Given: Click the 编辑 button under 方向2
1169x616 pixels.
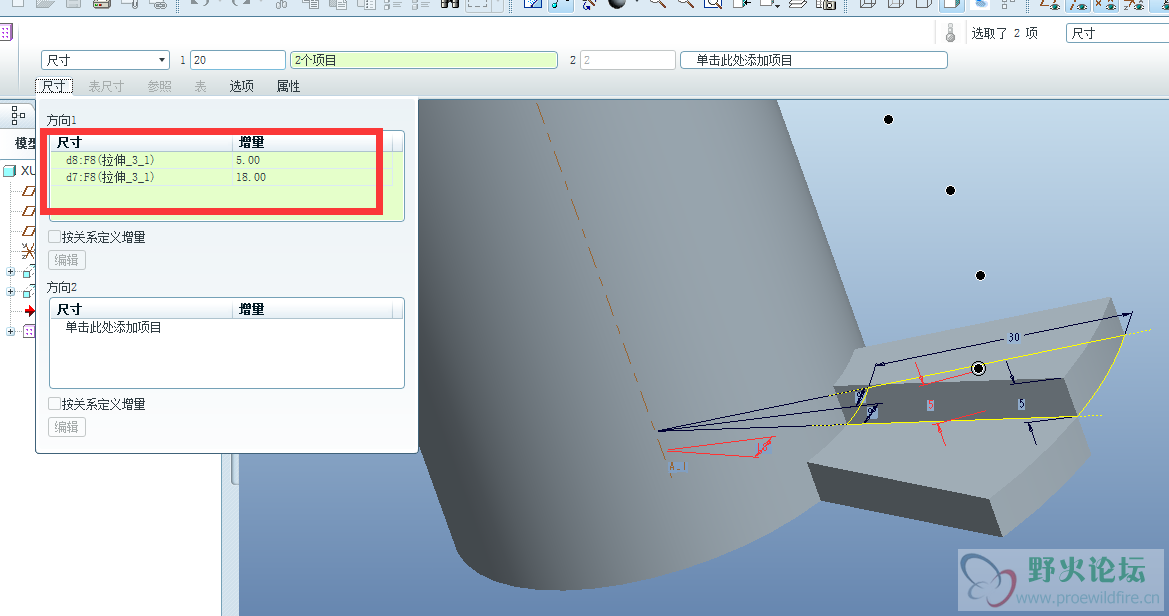Looking at the screenshot, I should [x=67, y=427].
